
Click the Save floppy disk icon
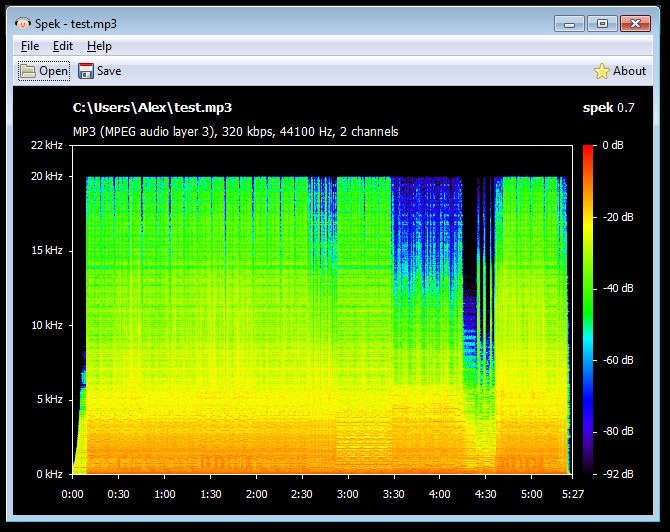point(86,71)
